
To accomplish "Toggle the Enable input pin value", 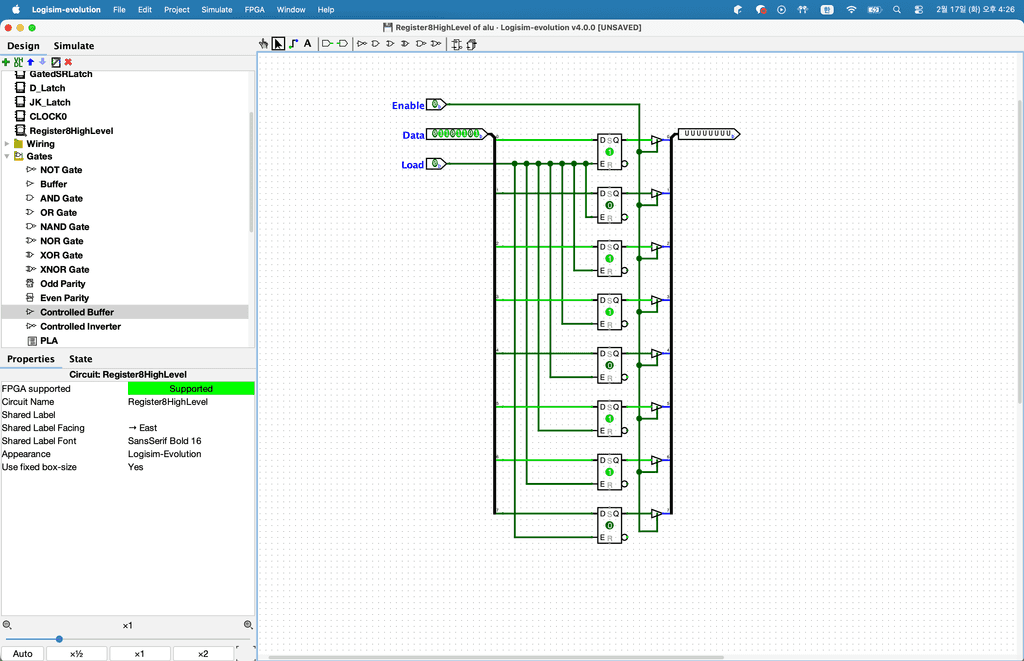I will pos(435,105).
